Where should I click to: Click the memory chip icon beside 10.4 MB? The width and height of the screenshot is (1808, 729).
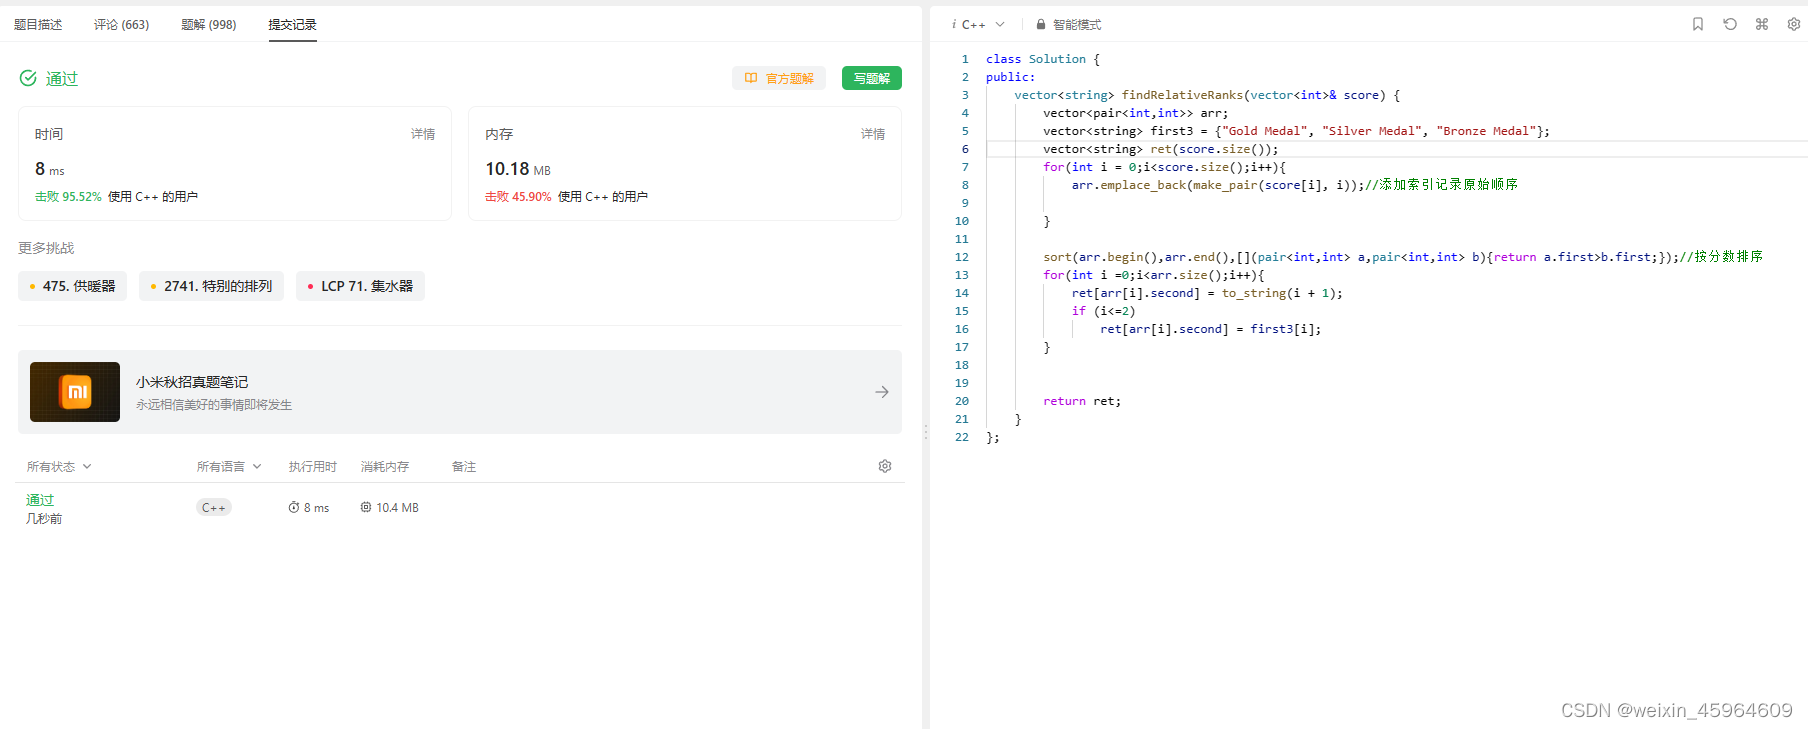point(366,507)
